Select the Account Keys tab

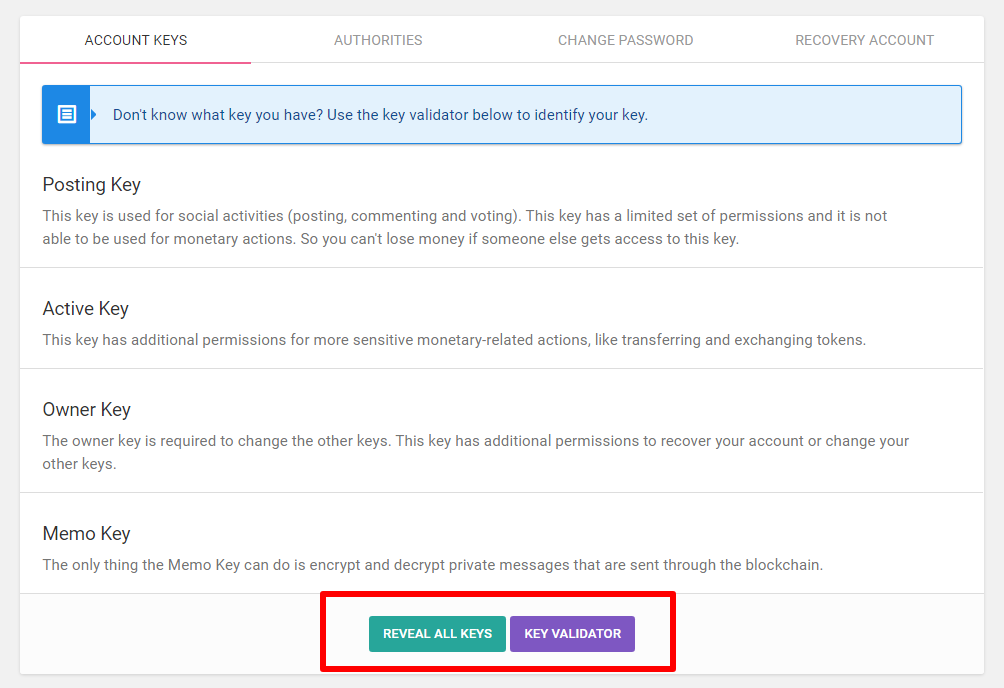tap(136, 40)
